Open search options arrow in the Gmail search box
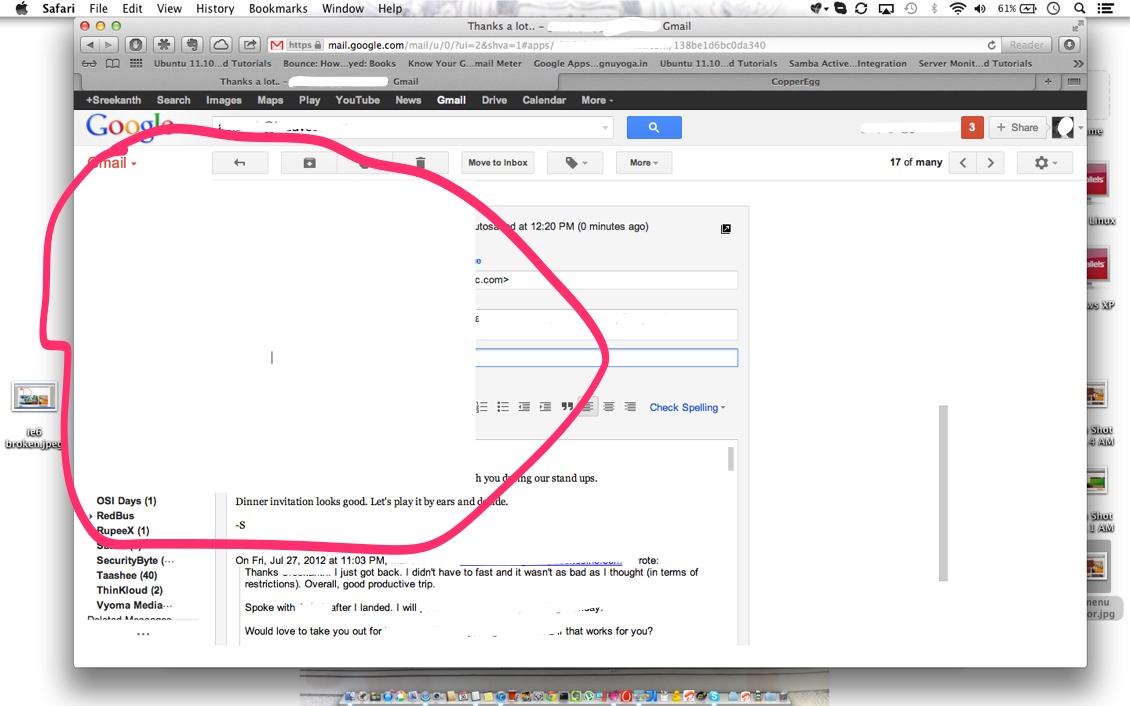 [605, 128]
